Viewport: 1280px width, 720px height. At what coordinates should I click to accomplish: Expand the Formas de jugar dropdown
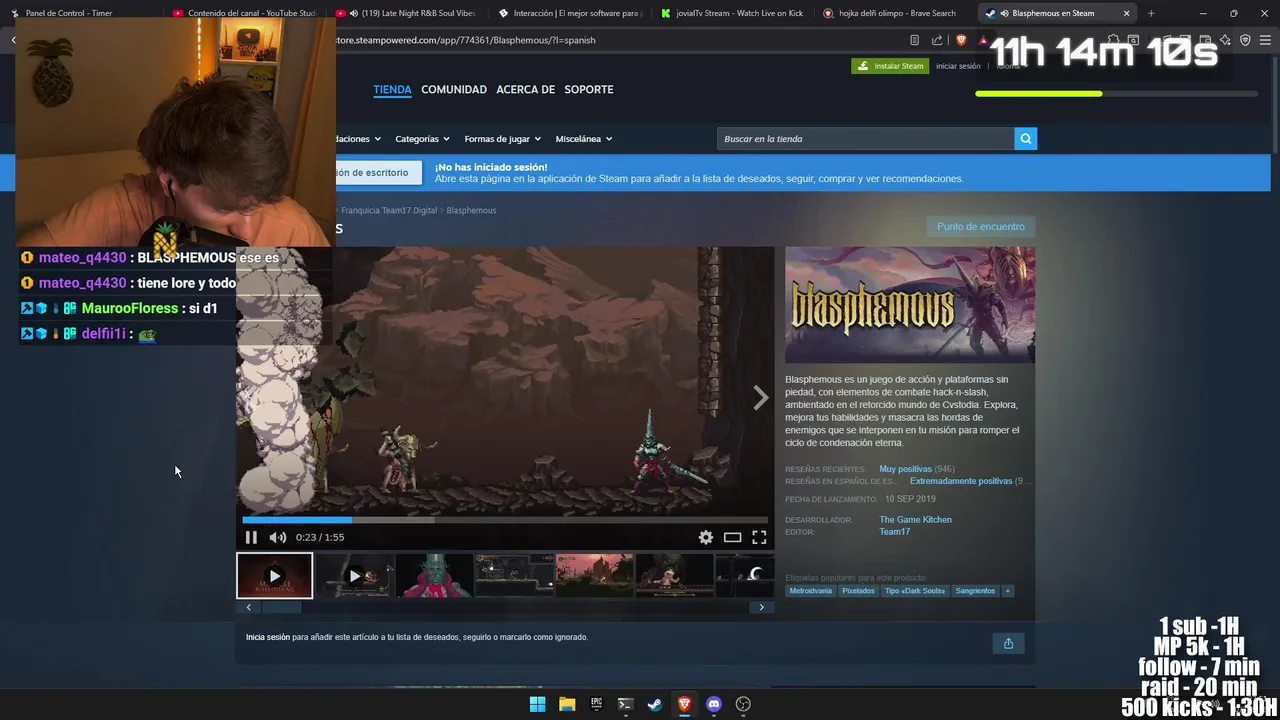[x=502, y=139]
